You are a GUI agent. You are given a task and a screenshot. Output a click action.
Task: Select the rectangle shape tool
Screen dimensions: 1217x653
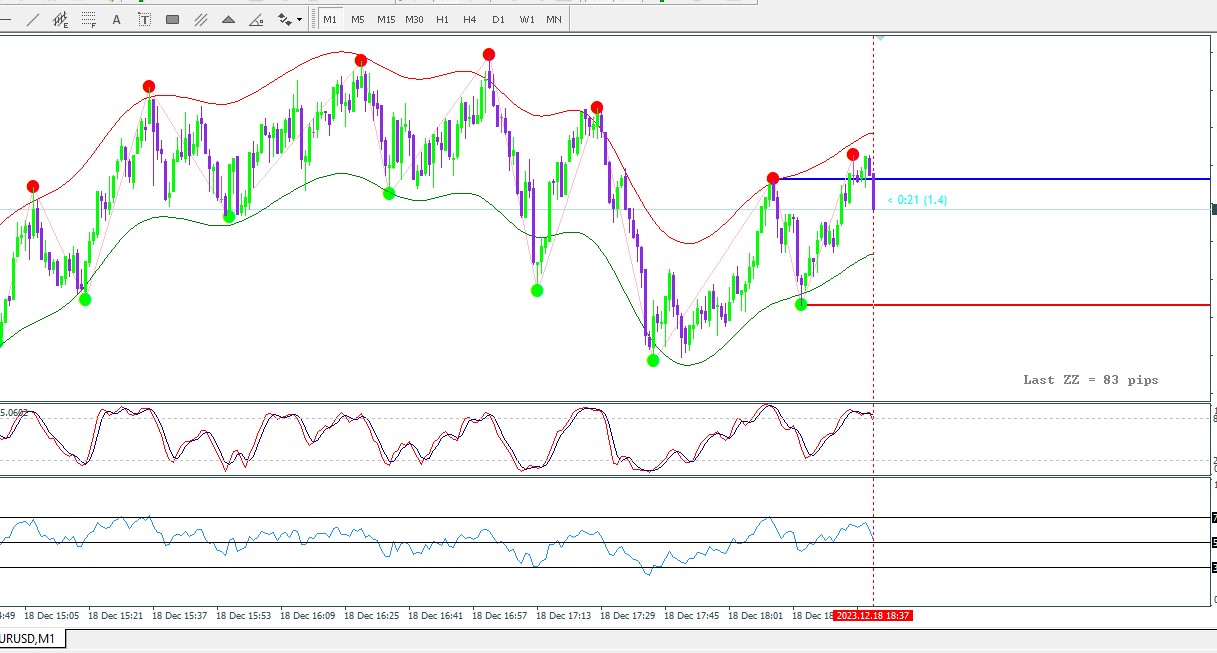pyautogui.click(x=172, y=19)
